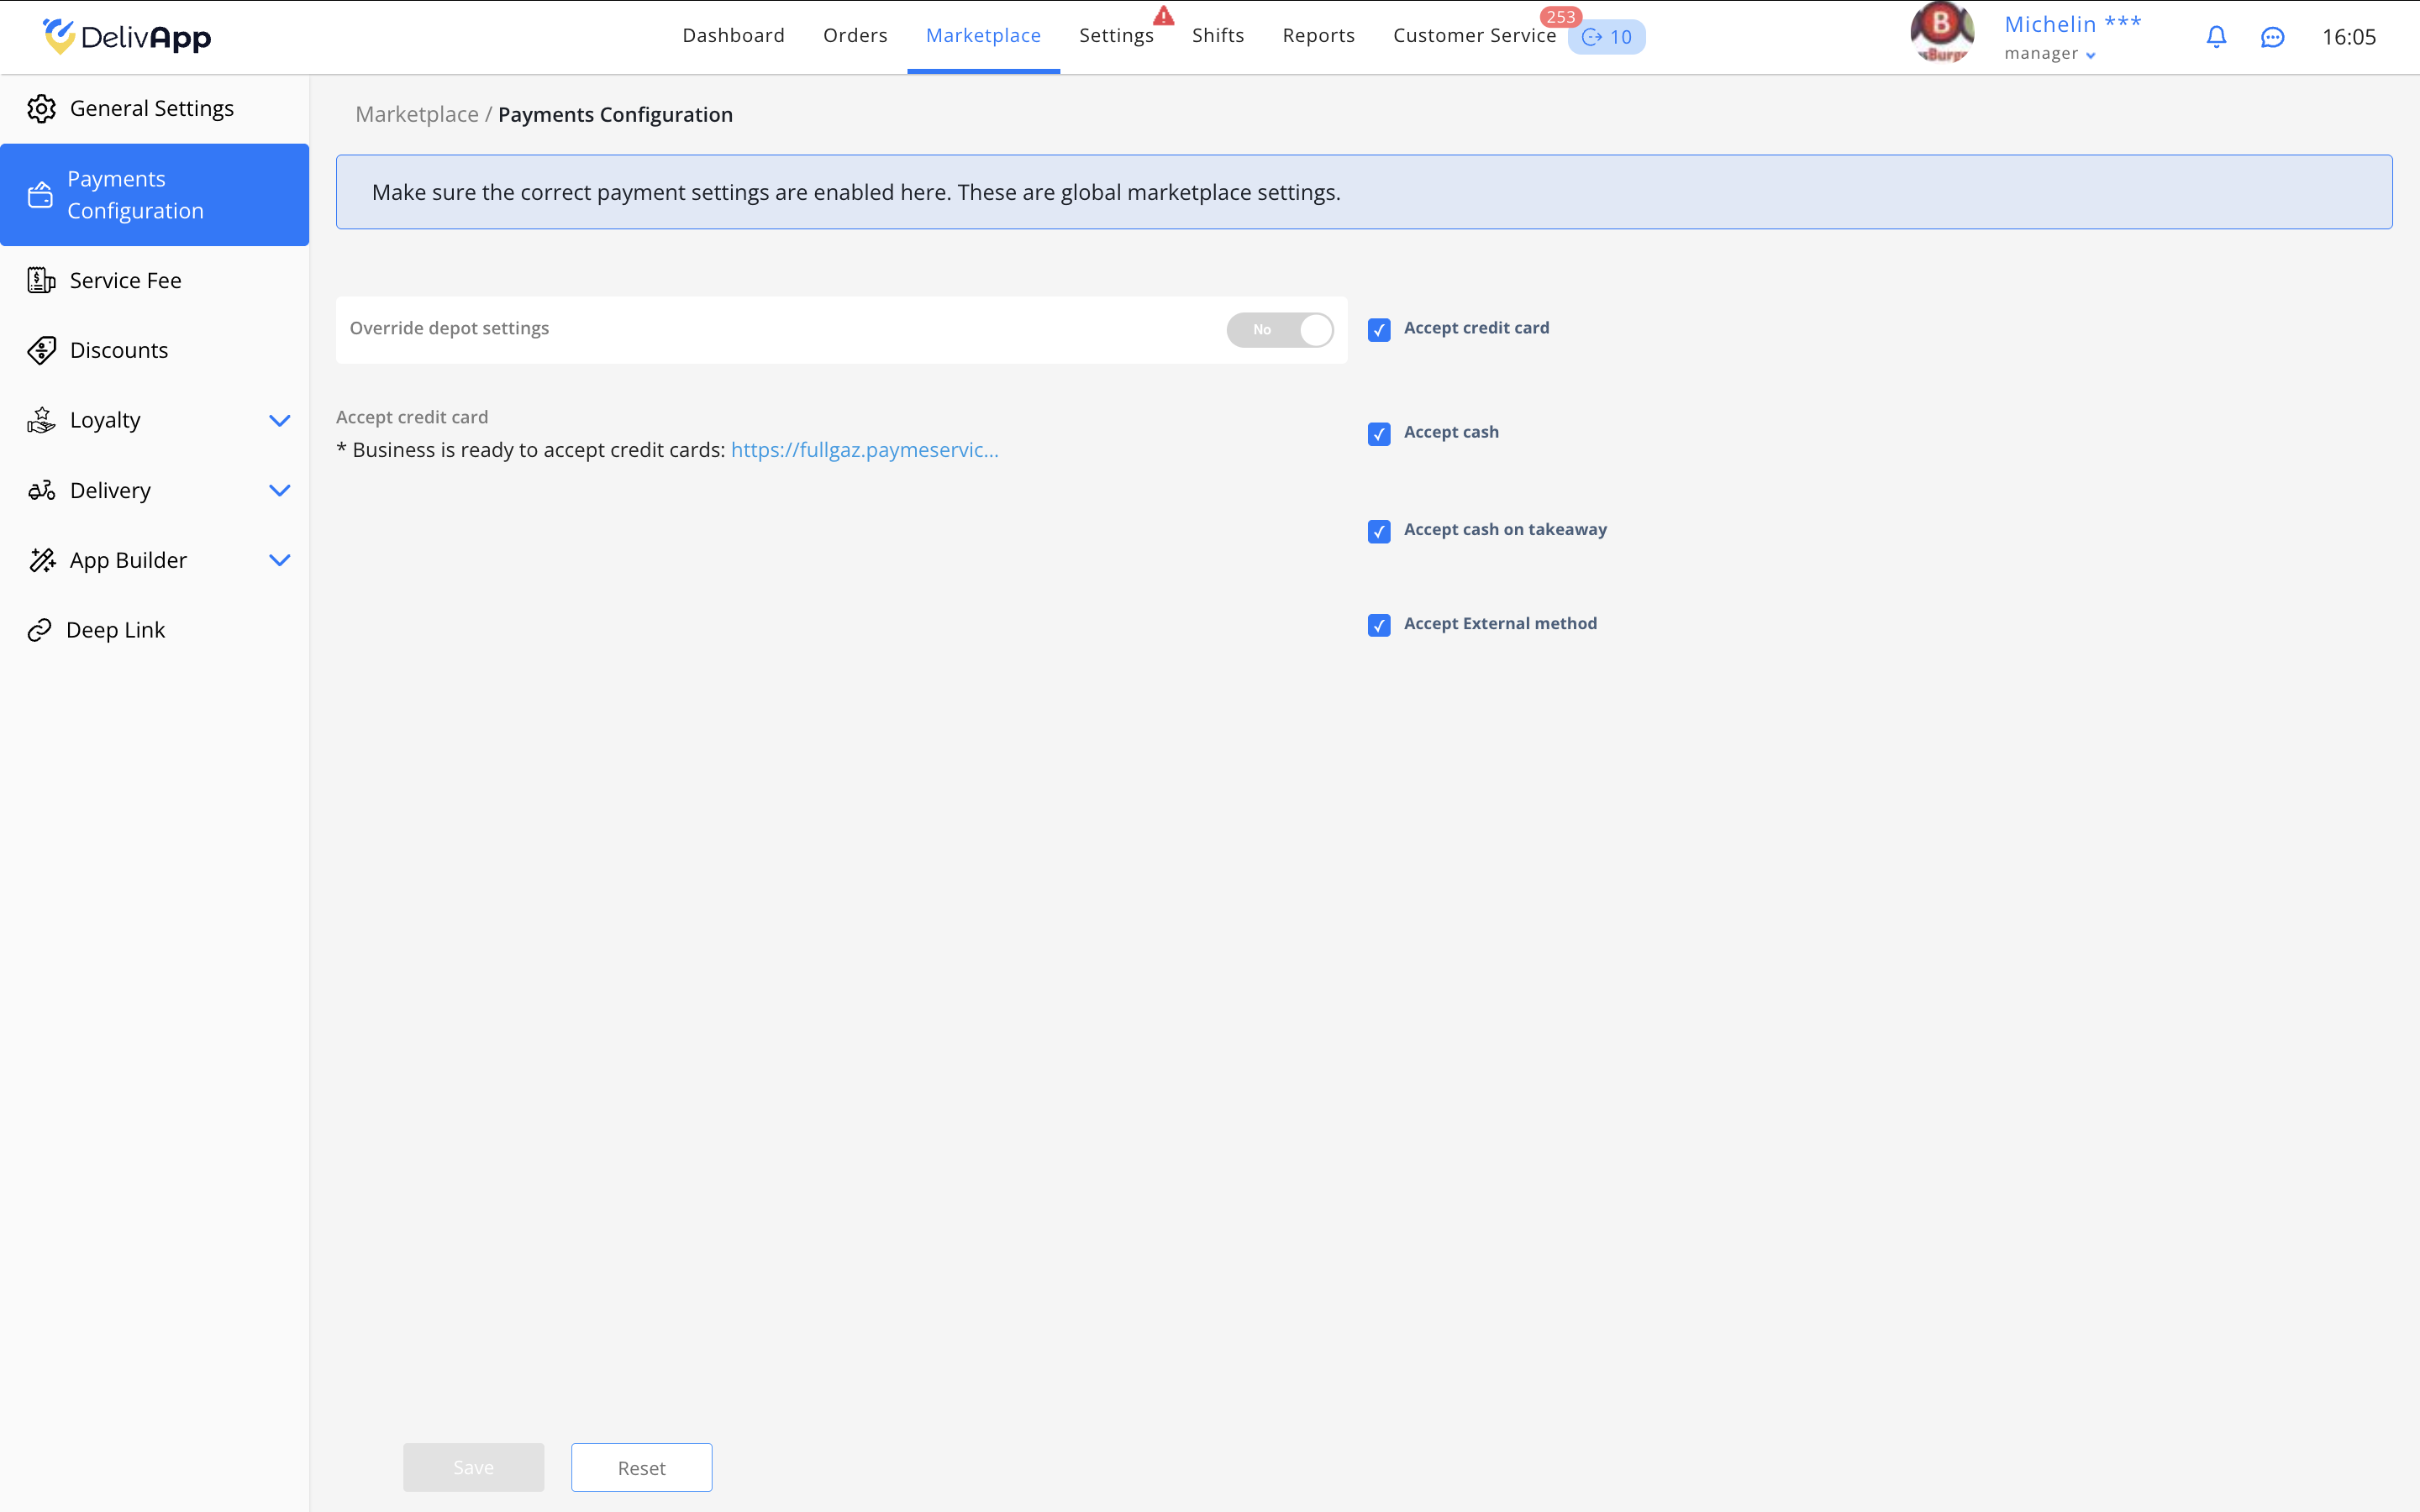Go to the Orders tab
The height and width of the screenshot is (1512, 2420).
855,36
